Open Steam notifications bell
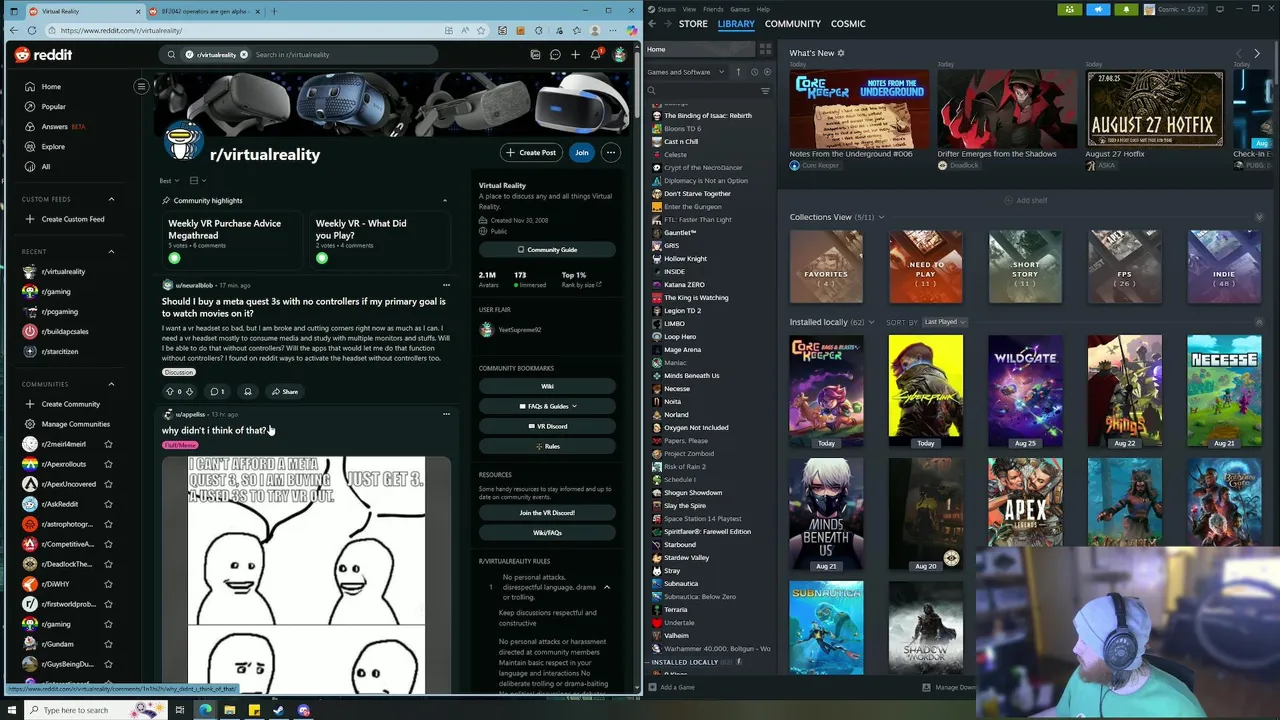The image size is (1280, 720). pos(1126,9)
